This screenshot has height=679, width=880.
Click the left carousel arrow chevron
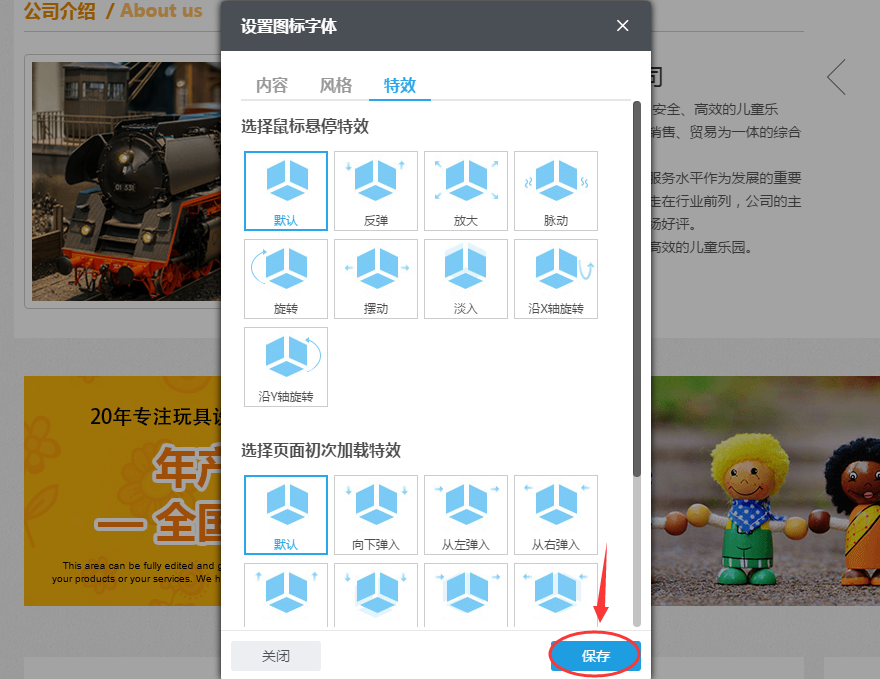click(x=836, y=77)
